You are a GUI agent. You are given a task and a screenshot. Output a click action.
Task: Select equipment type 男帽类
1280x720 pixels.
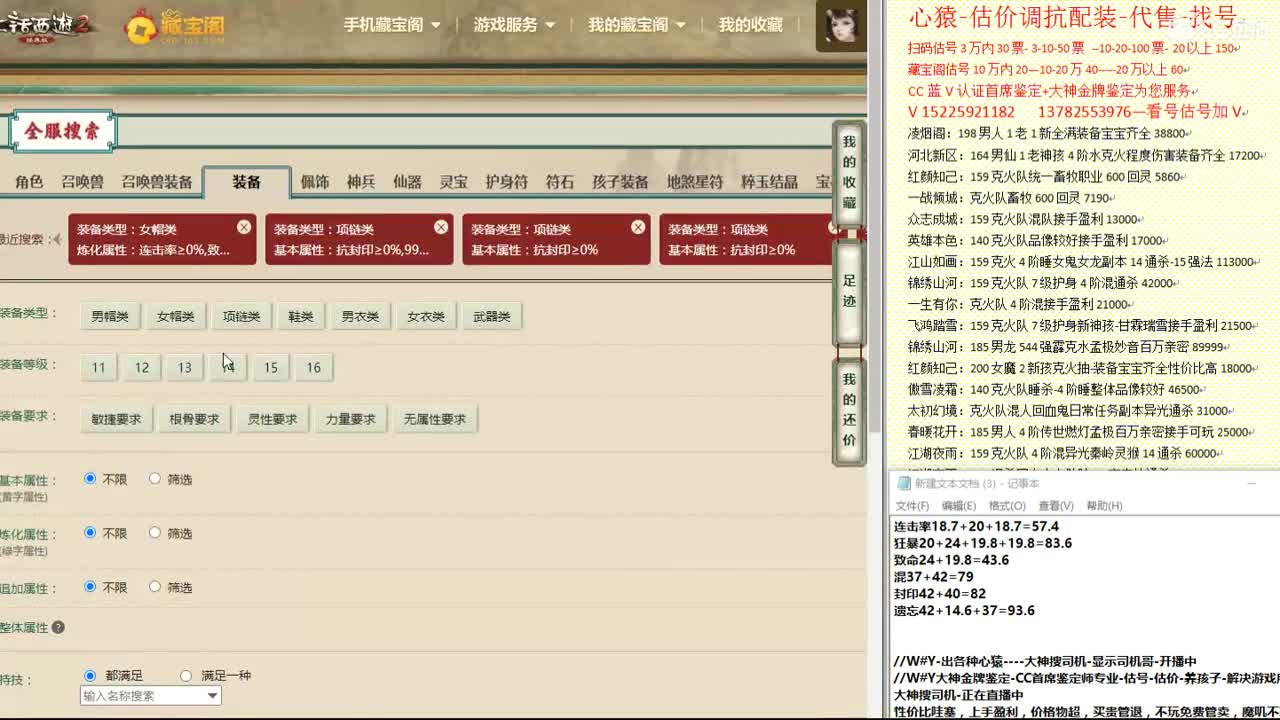point(110,316)
